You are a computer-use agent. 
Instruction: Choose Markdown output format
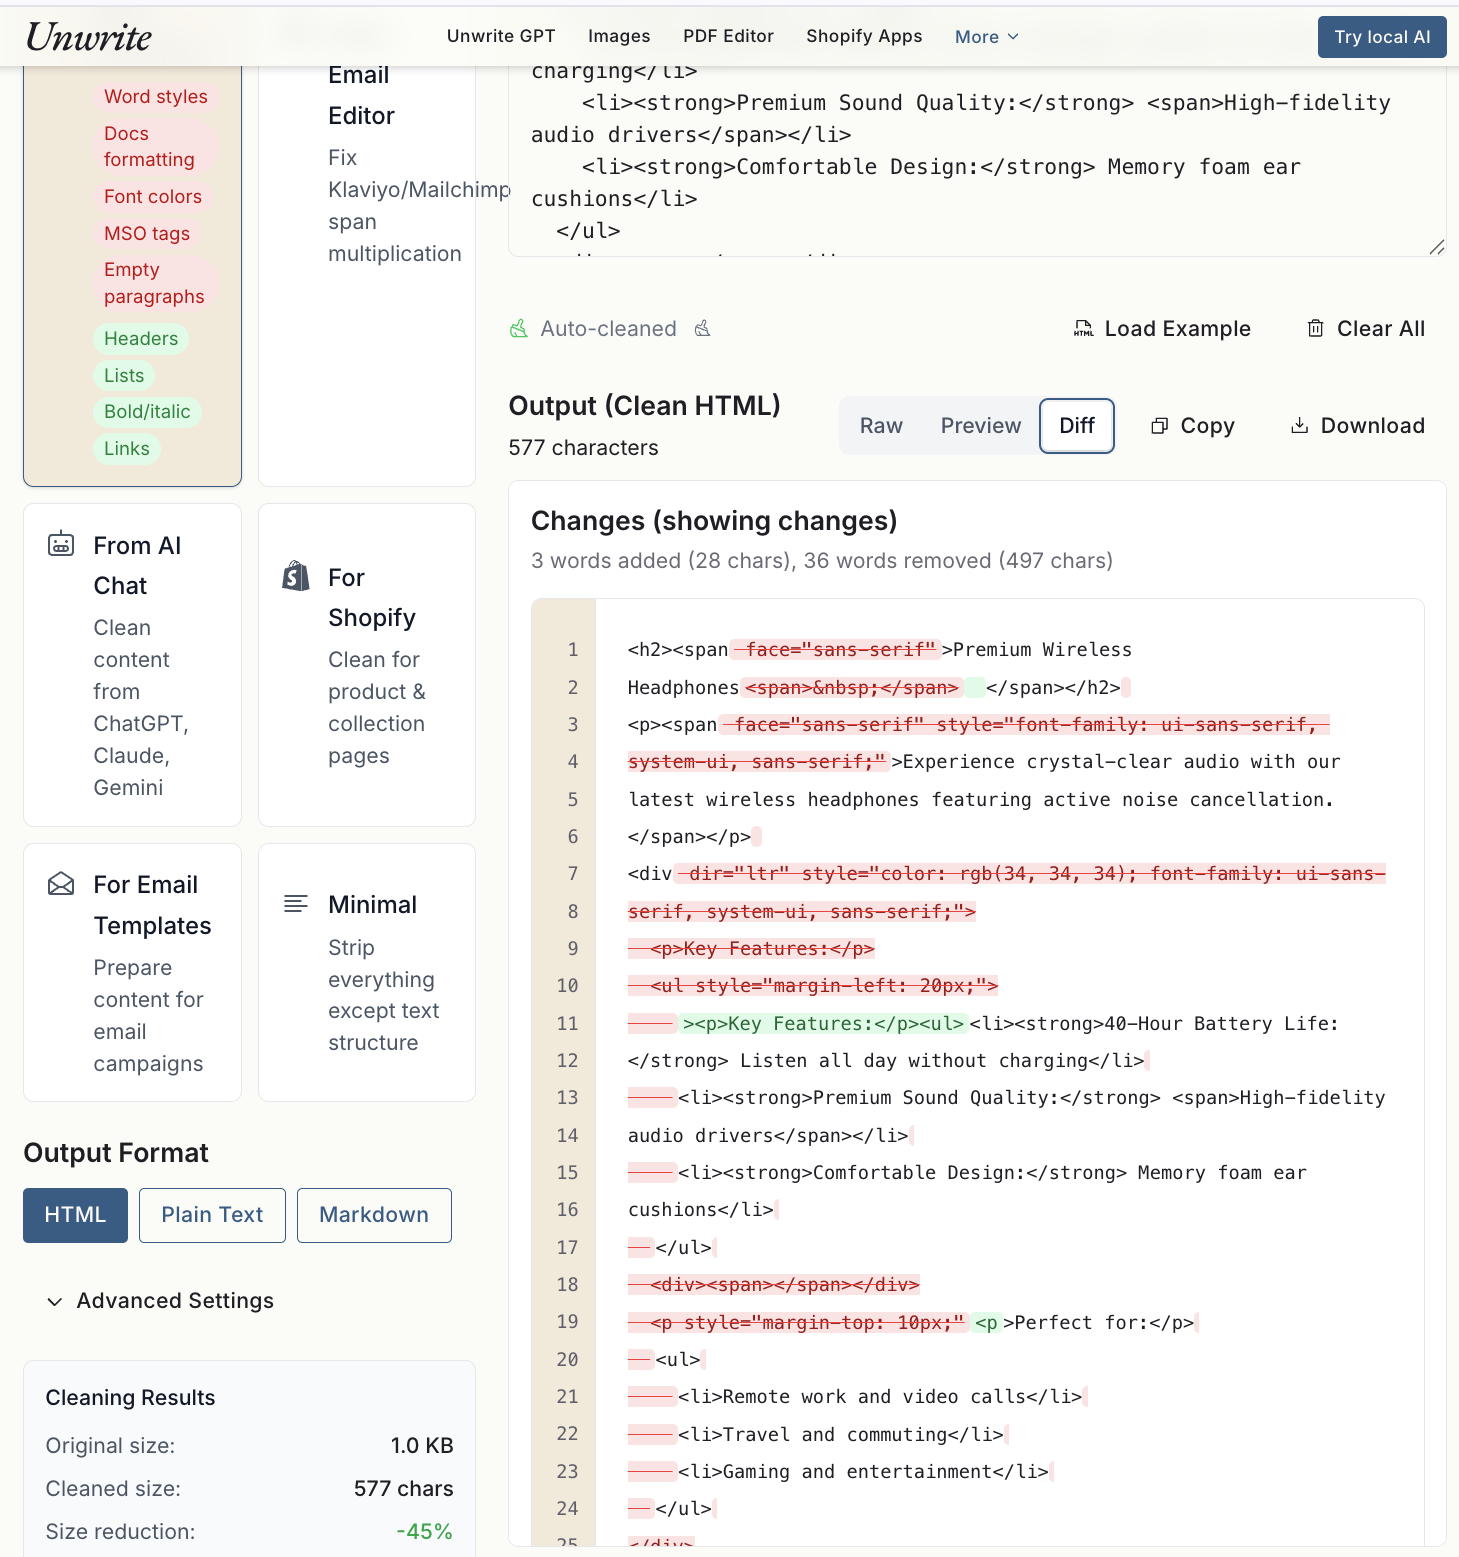click(x=374, y=1215)
